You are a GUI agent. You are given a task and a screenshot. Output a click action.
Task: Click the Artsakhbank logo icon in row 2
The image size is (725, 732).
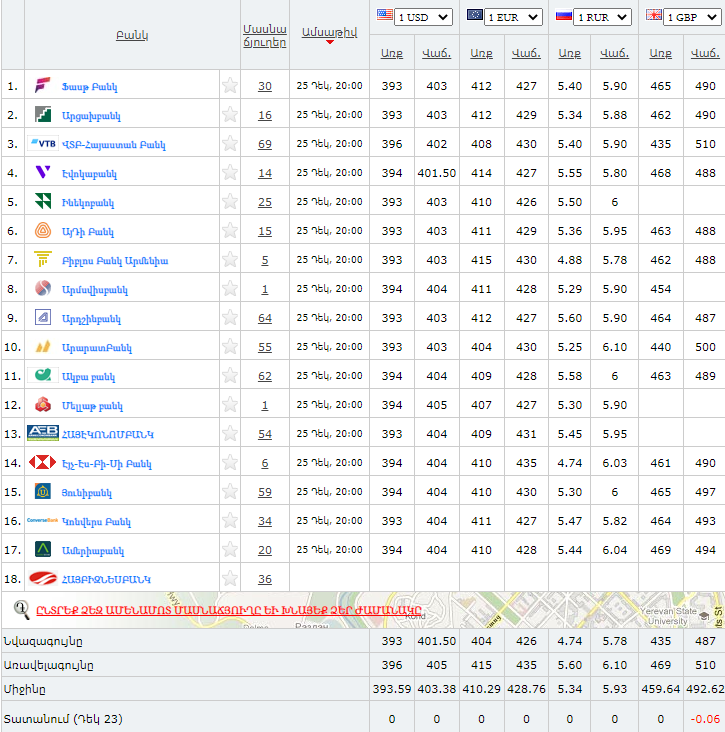point(42,114)
